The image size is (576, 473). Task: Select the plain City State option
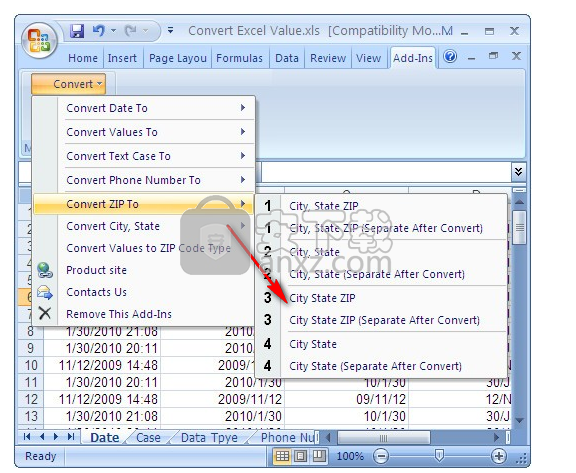click(x=381, y=344)
